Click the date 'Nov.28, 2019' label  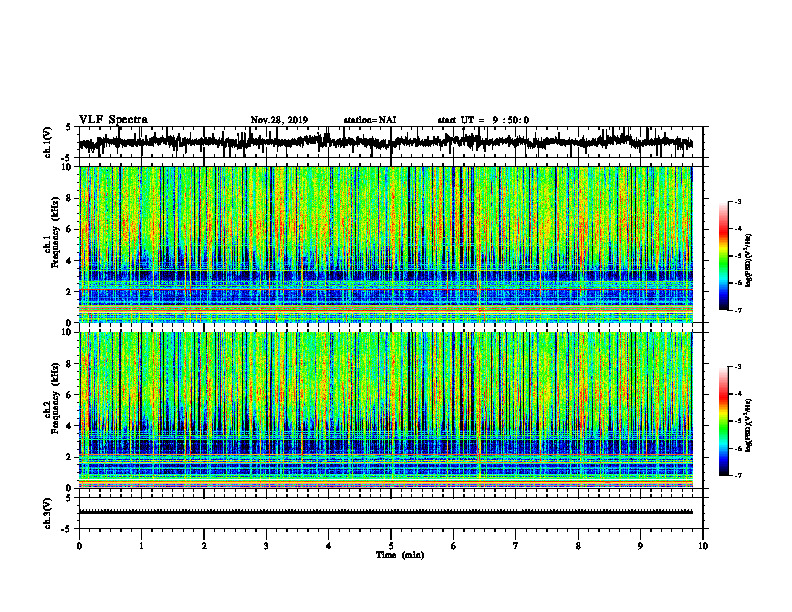[279, 120]
